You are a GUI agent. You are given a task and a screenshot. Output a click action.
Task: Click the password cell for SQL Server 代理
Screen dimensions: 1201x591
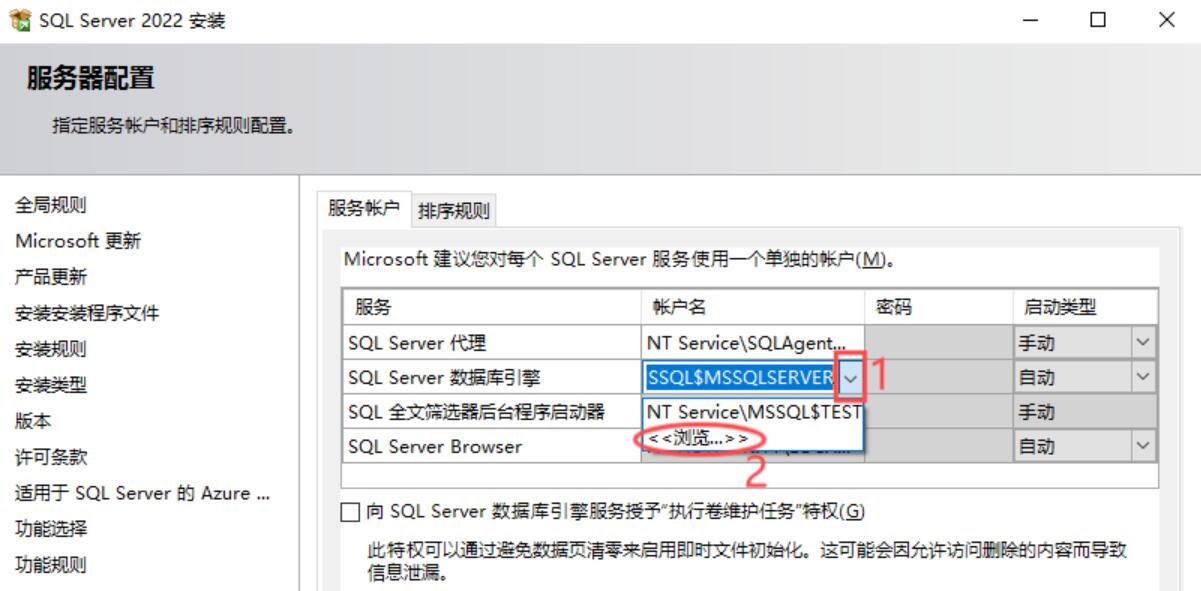pos(938,343)
